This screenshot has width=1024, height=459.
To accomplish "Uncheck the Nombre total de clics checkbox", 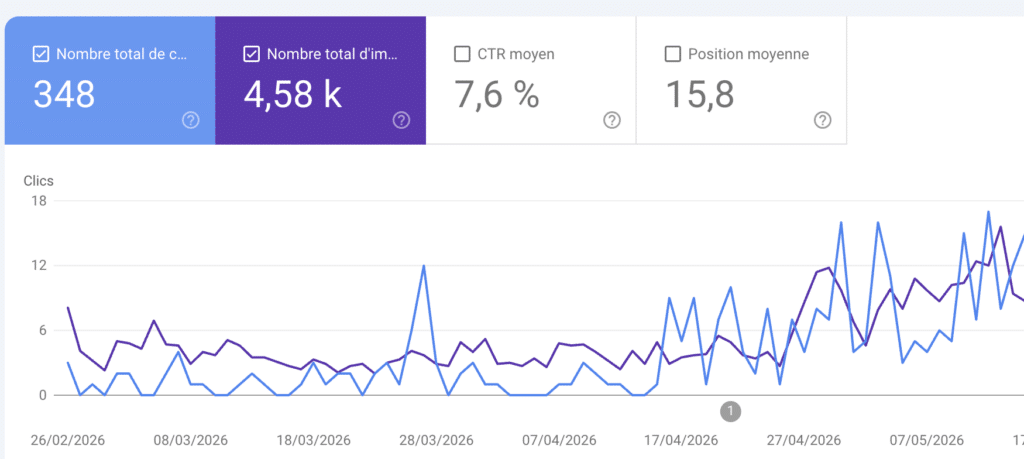I will 40,54.
